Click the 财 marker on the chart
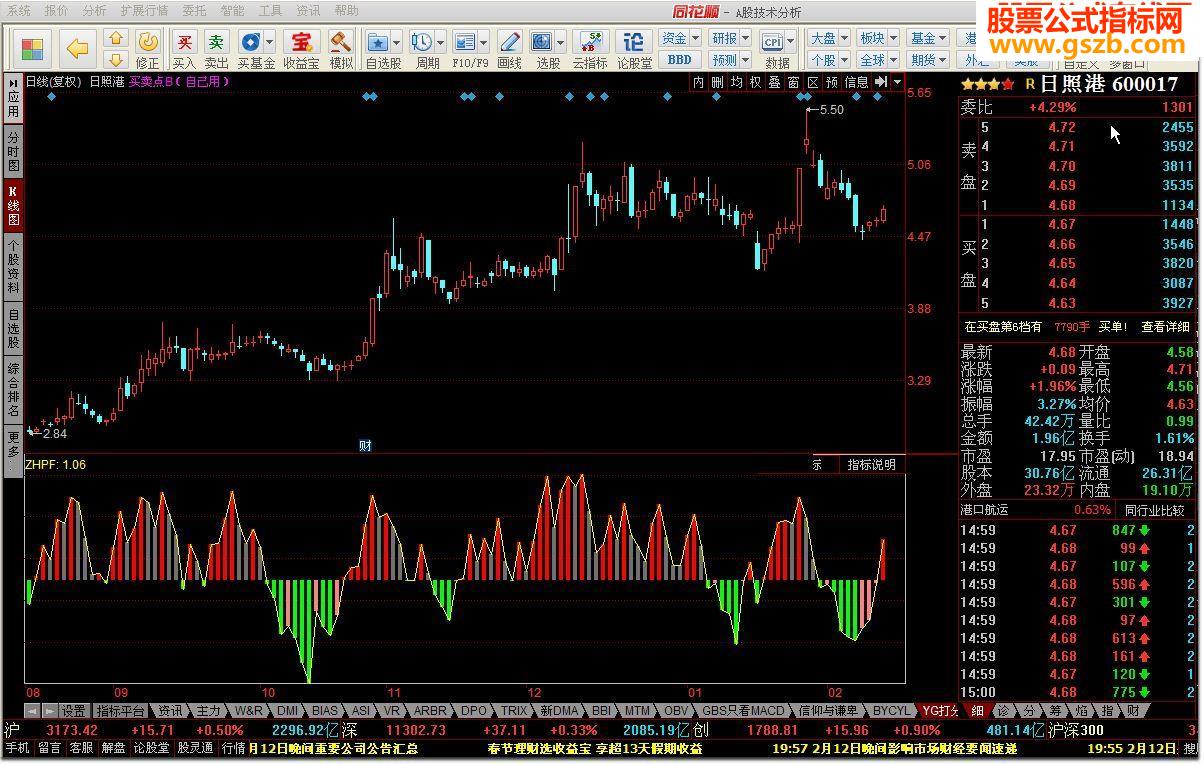Viewport: 1204px width, 764px height. (365, 445)
